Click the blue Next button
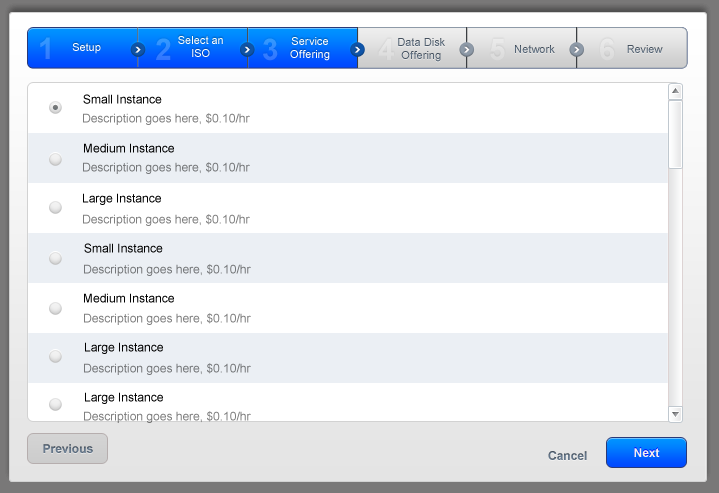Viewport: 719px width, 493px height. (x=646, y=453)
